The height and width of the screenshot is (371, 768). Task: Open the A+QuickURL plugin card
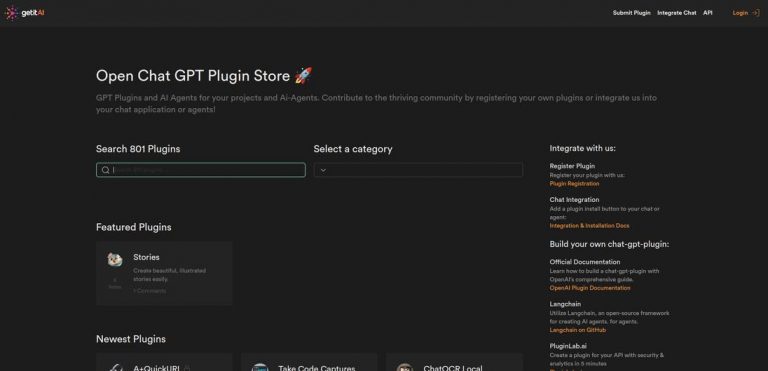tap(164, 362)
